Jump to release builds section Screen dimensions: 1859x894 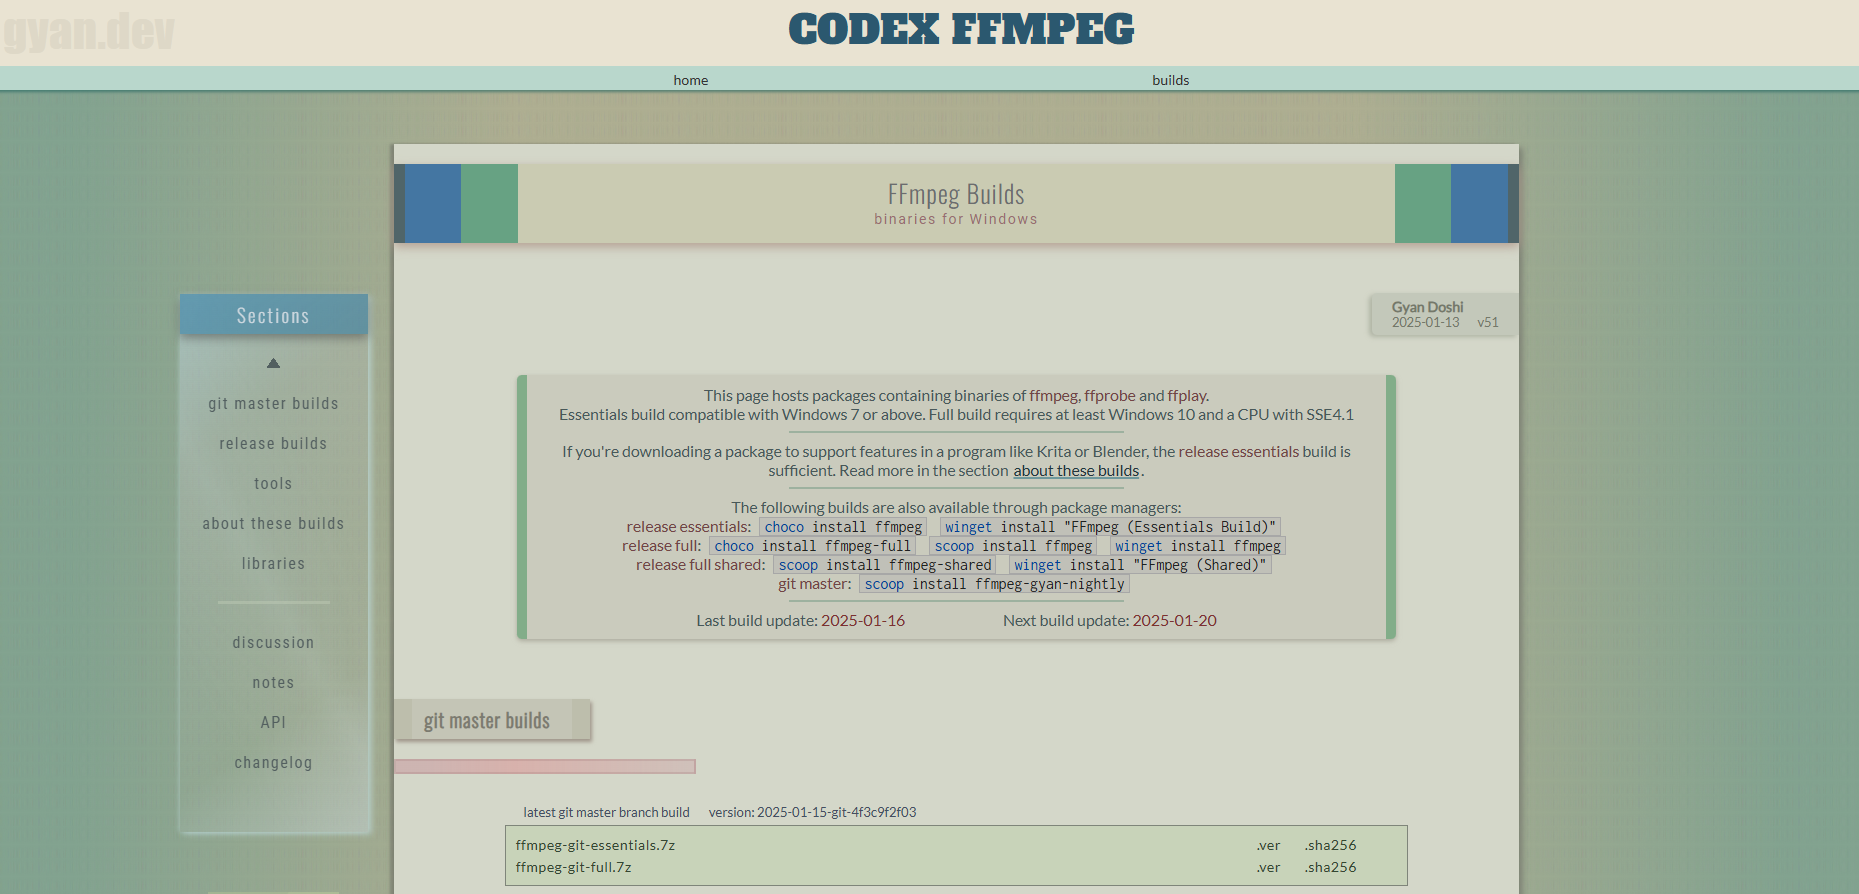coord(273,443)
